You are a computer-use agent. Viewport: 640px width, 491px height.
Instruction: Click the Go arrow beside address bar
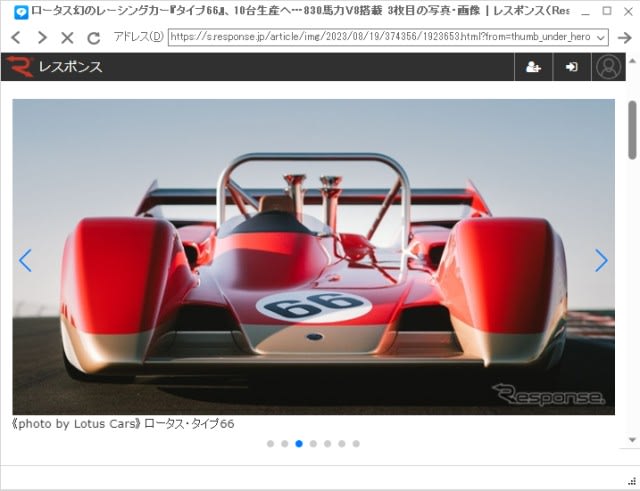(624, 38)
